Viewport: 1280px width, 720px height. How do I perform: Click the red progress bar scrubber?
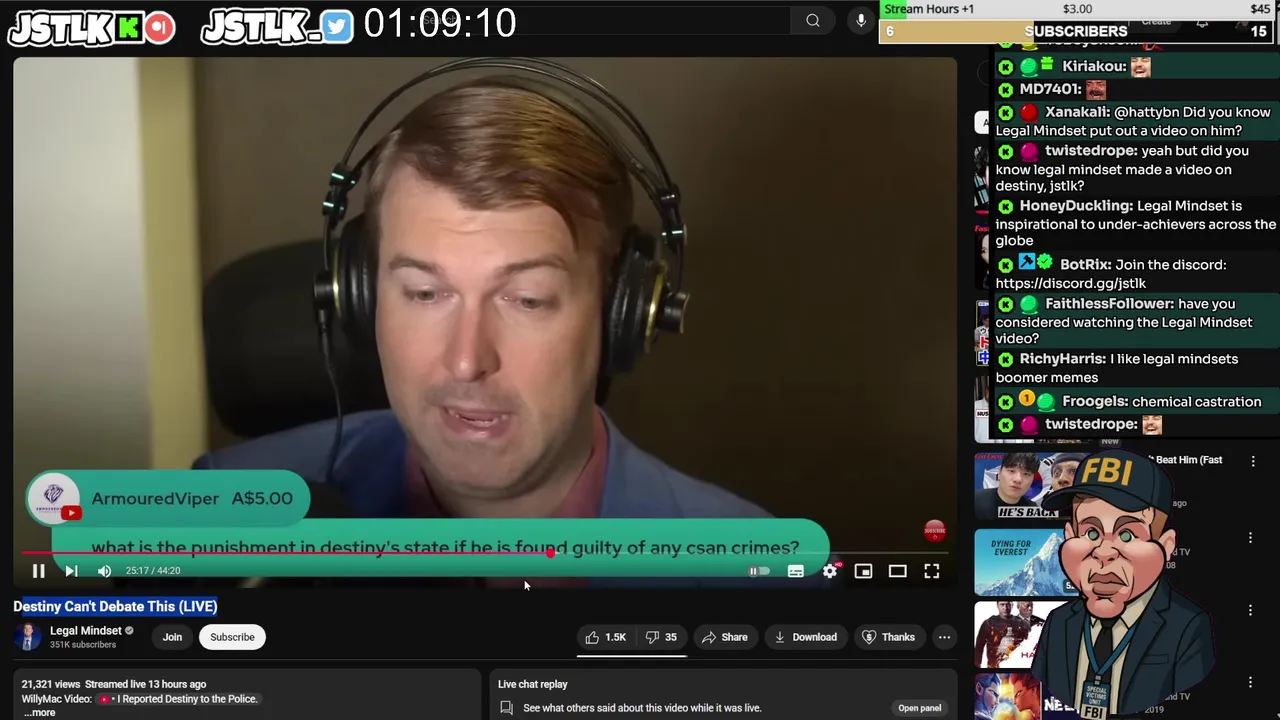pos(549,552)
